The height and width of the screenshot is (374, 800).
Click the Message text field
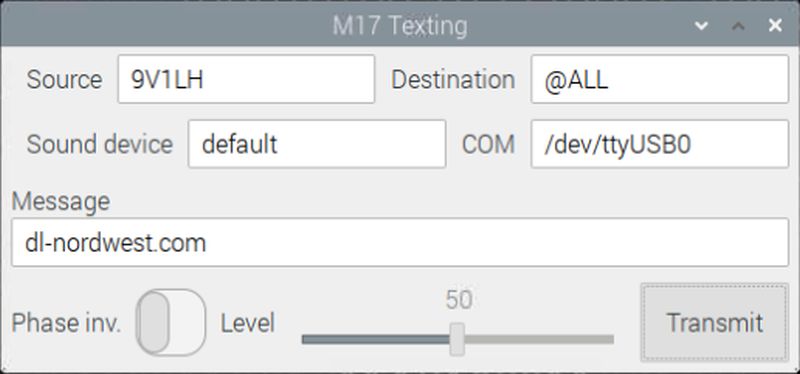click(x=400, y=242)
